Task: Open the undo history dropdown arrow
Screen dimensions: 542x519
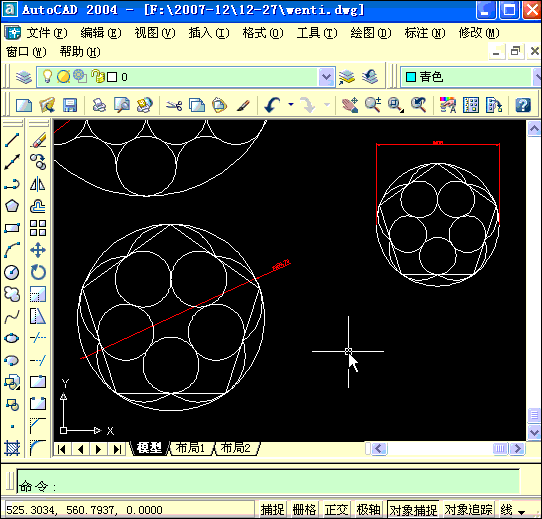Action: (291, 104)
